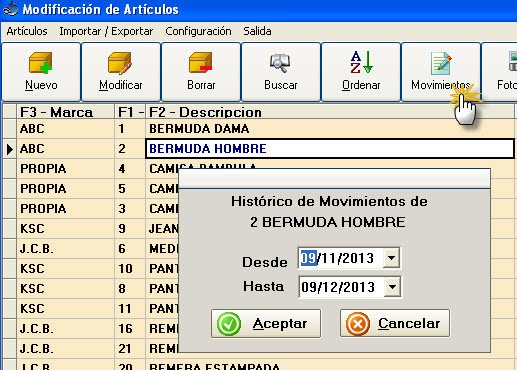Select the PROPIA brand cell of row 3
Viewport: 517px width, 370px height.
coord(65,209)
